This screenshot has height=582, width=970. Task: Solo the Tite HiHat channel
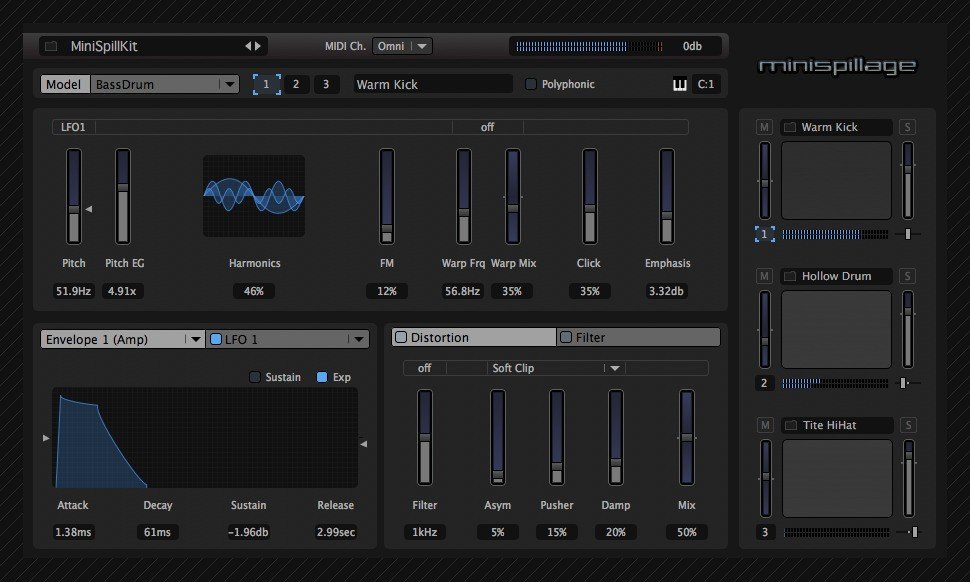tap(908, 425)
